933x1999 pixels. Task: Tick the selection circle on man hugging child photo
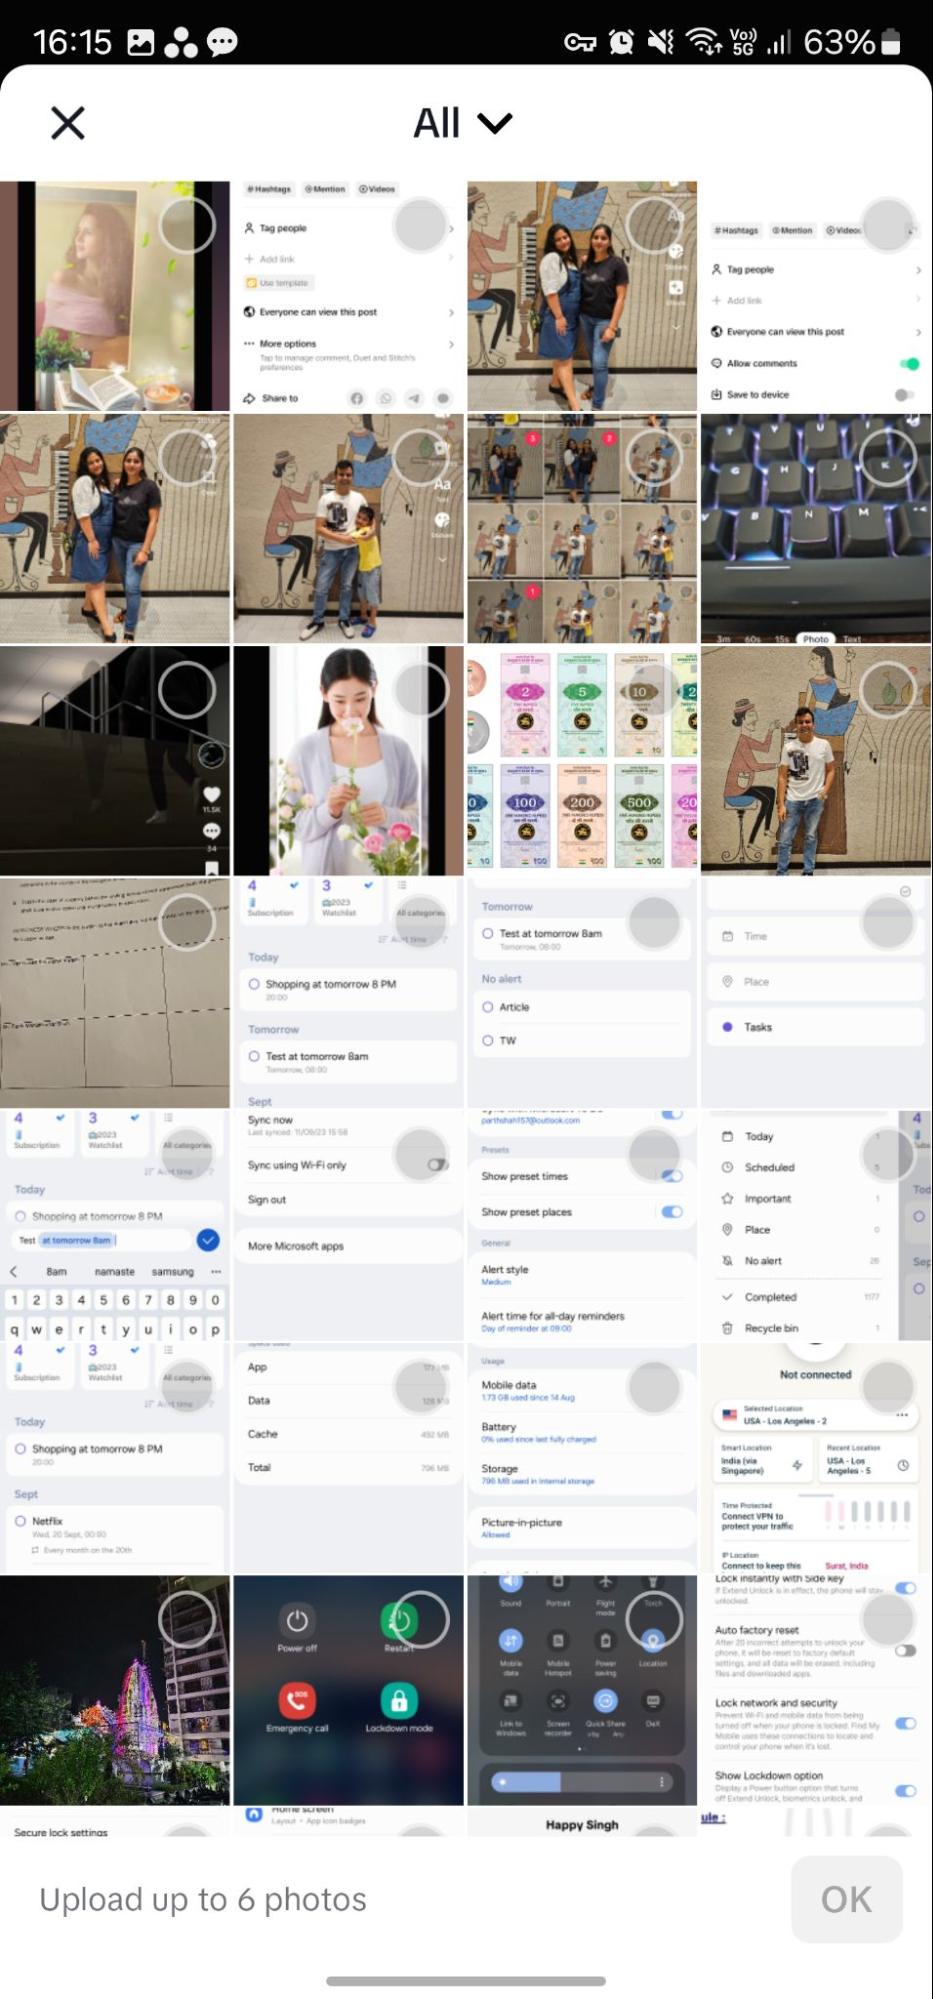coord(421,458)
